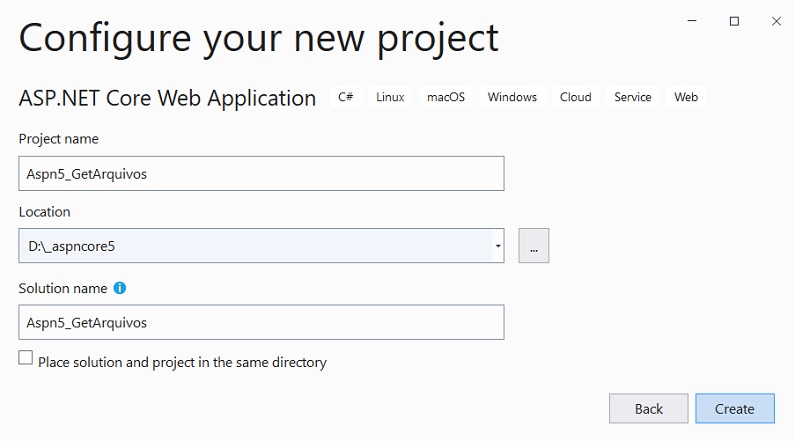This screenshot has width=795, height=441.
Task: Click the Solution name info icon
Action: click(x=120, y=288)
